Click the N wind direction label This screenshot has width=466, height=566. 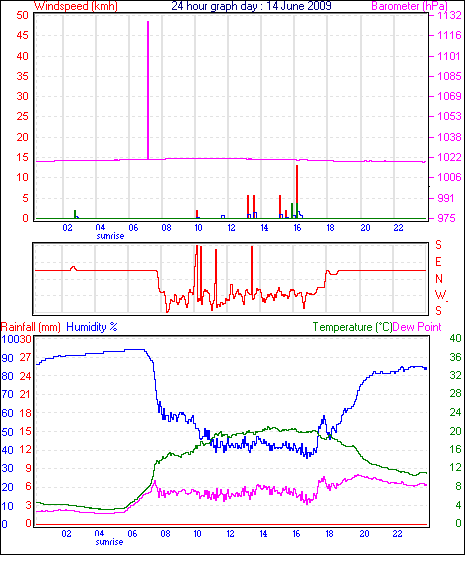tap(439, 279)
